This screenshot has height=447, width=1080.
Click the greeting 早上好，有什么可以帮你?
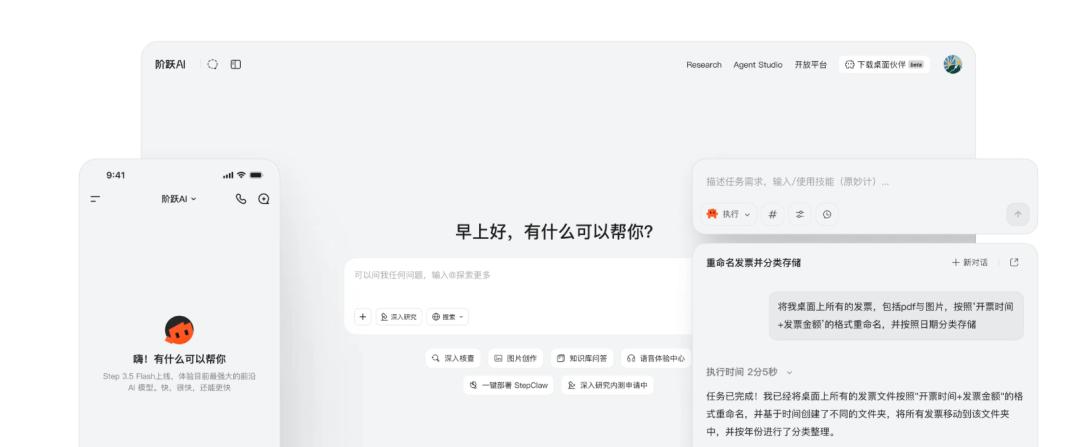pos(554,231)
